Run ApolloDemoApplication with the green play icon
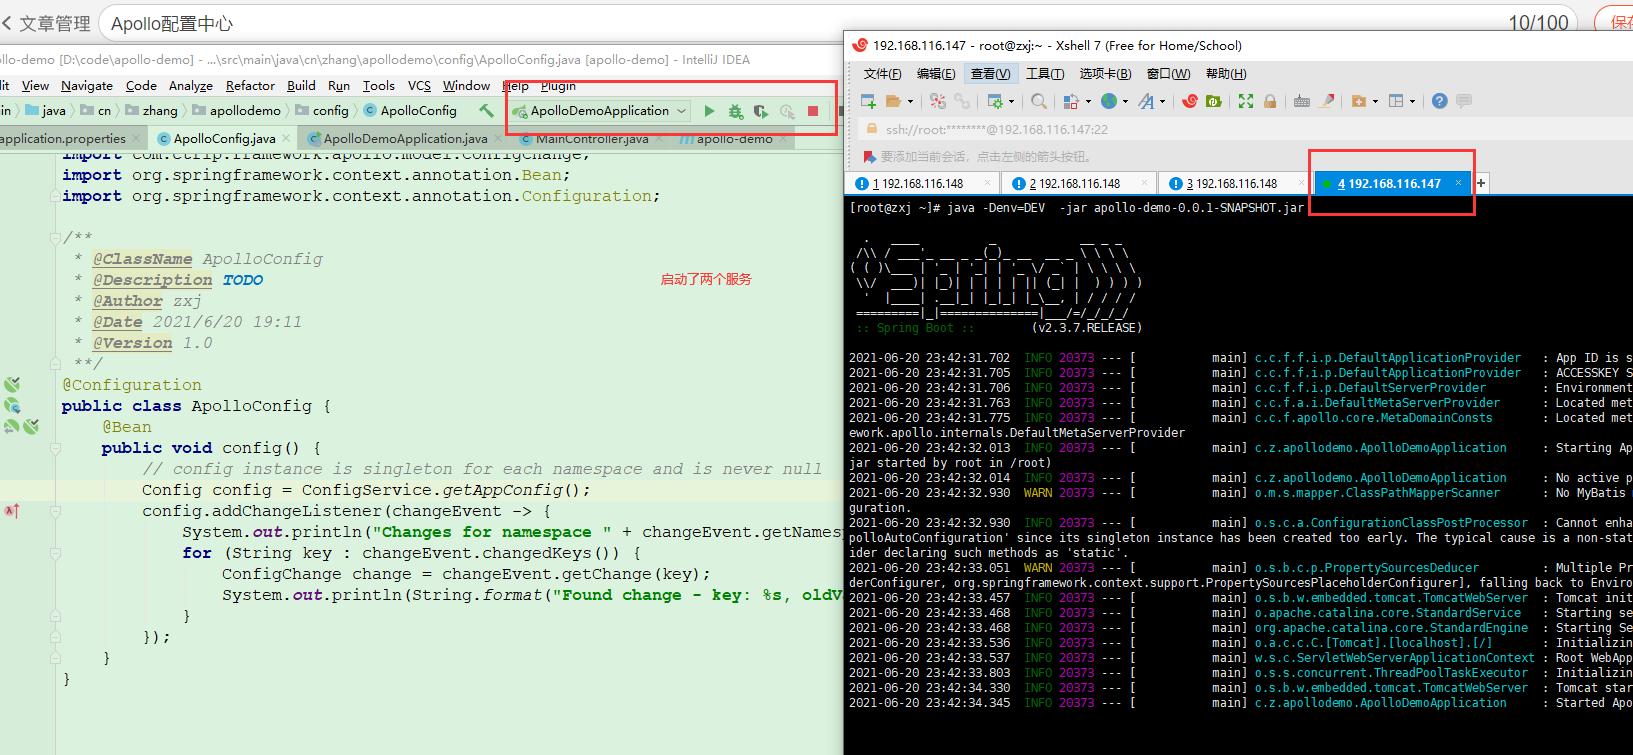The width and height of the screenshot is (1633, 755). (709, 111)
